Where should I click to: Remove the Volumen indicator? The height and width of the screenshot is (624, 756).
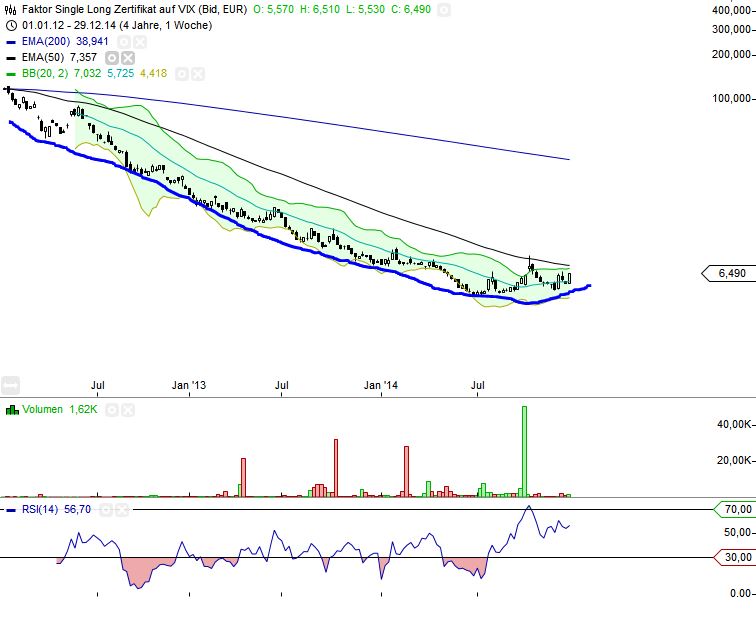[128, 410]
